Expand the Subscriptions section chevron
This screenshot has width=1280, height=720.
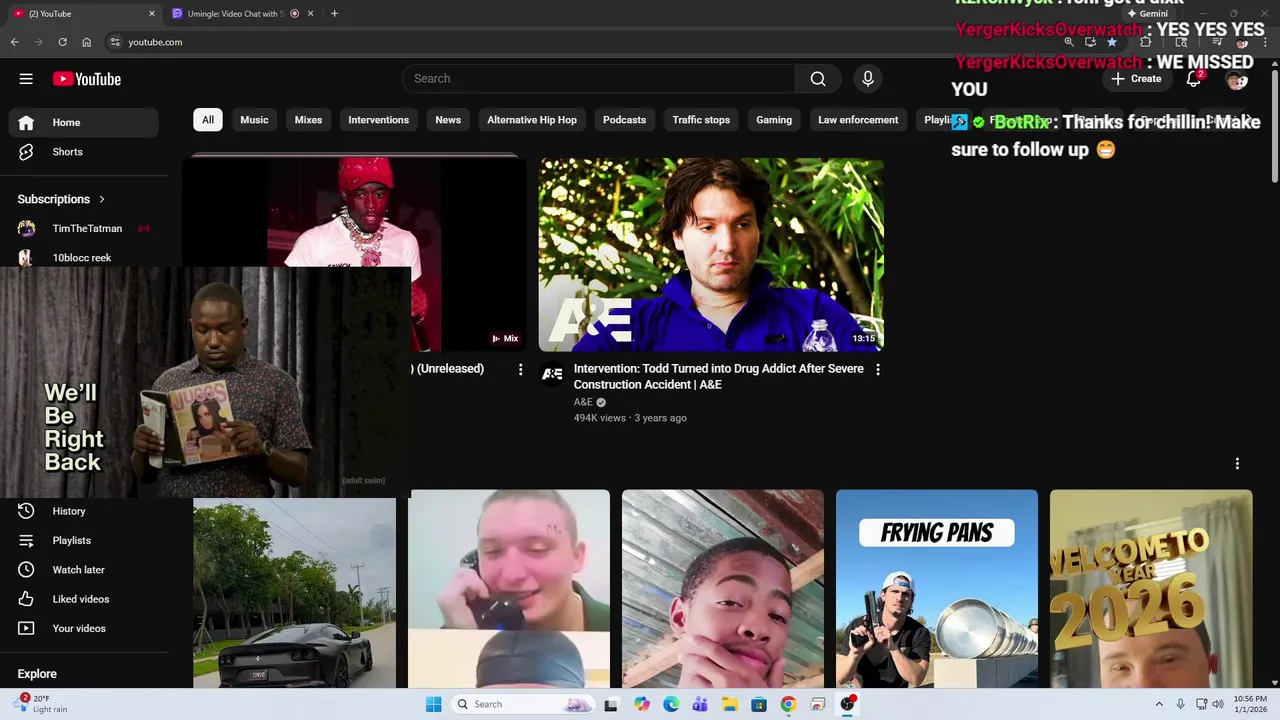[102, 199]
